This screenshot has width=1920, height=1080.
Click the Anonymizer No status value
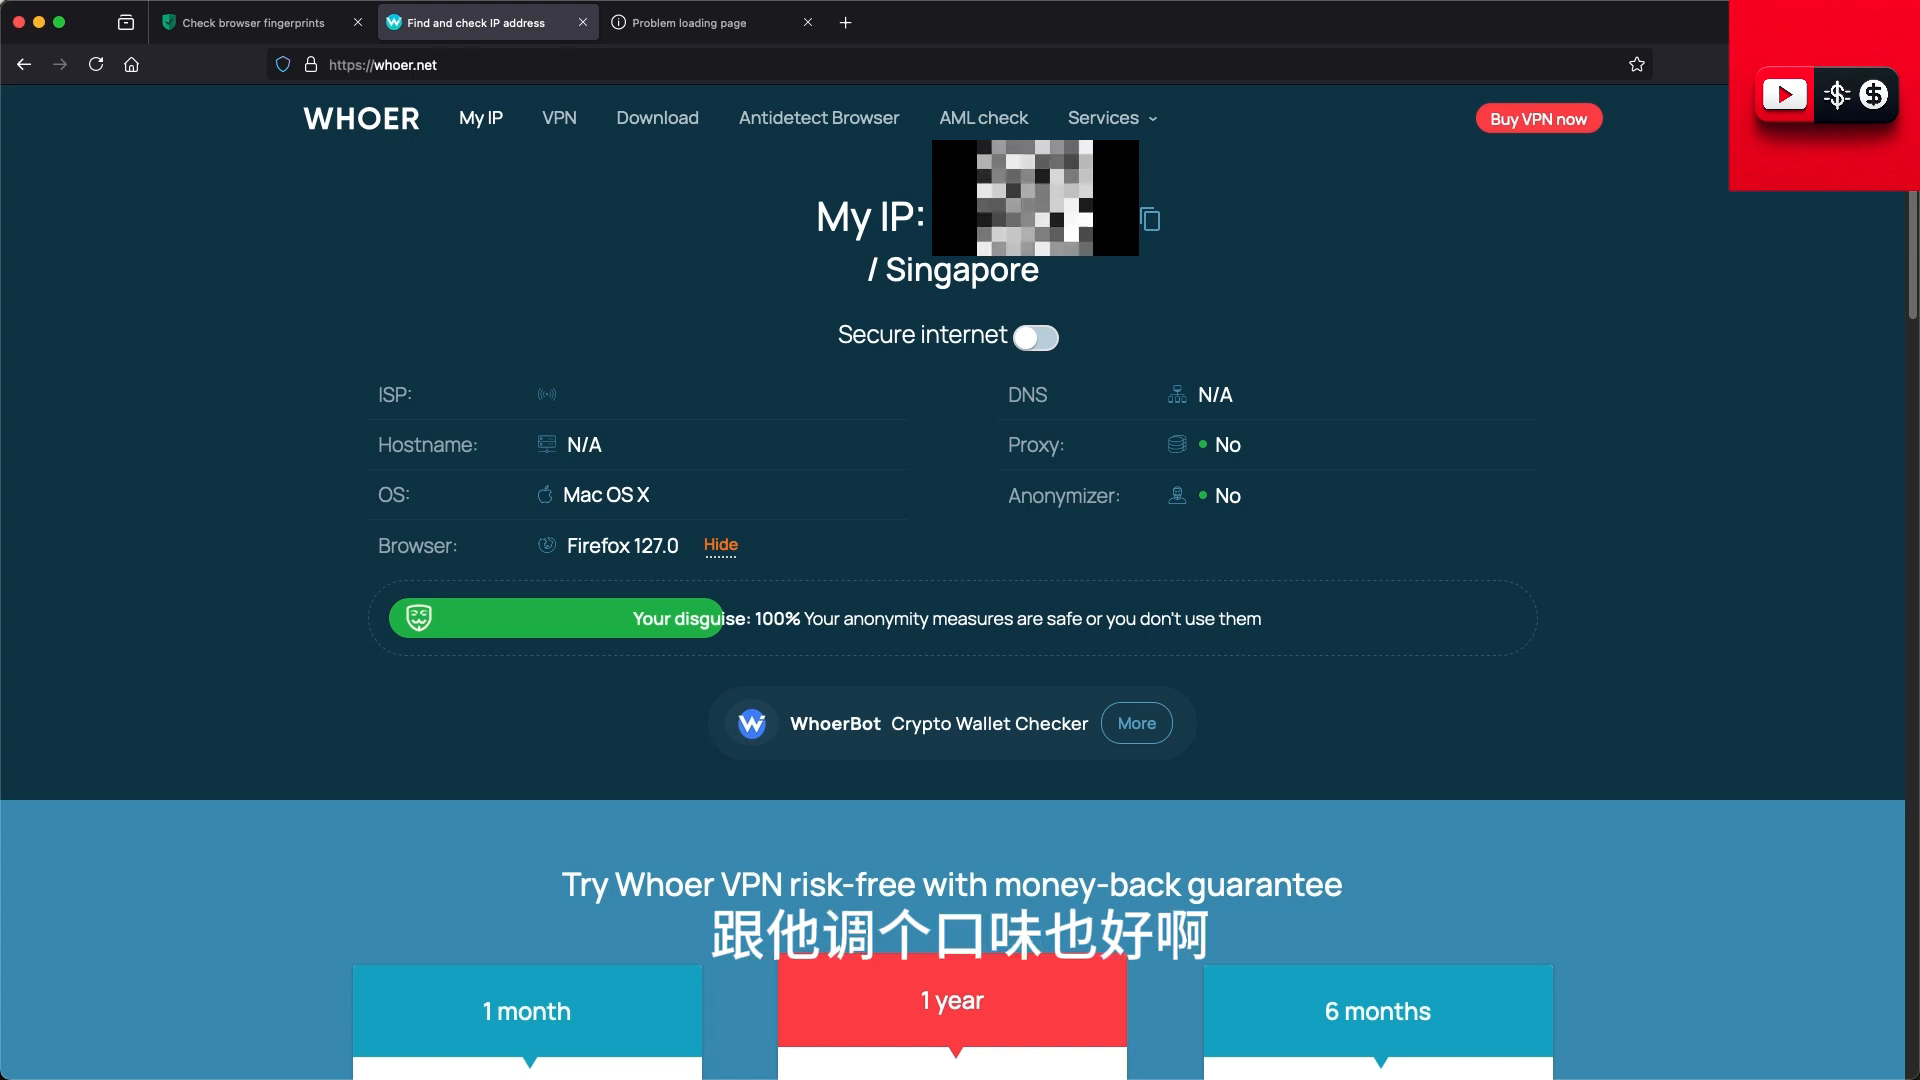pyautogui.click(x=1227, y=496)
